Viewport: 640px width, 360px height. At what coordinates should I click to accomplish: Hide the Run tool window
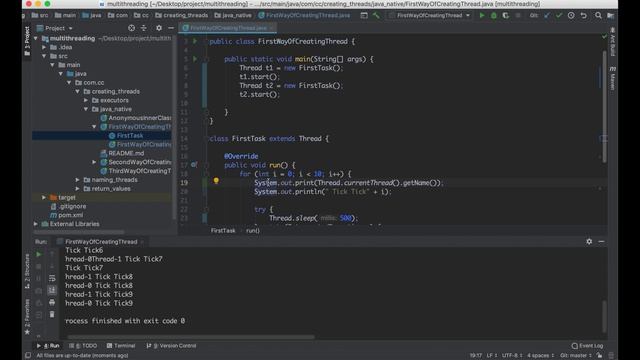[601, 242]
